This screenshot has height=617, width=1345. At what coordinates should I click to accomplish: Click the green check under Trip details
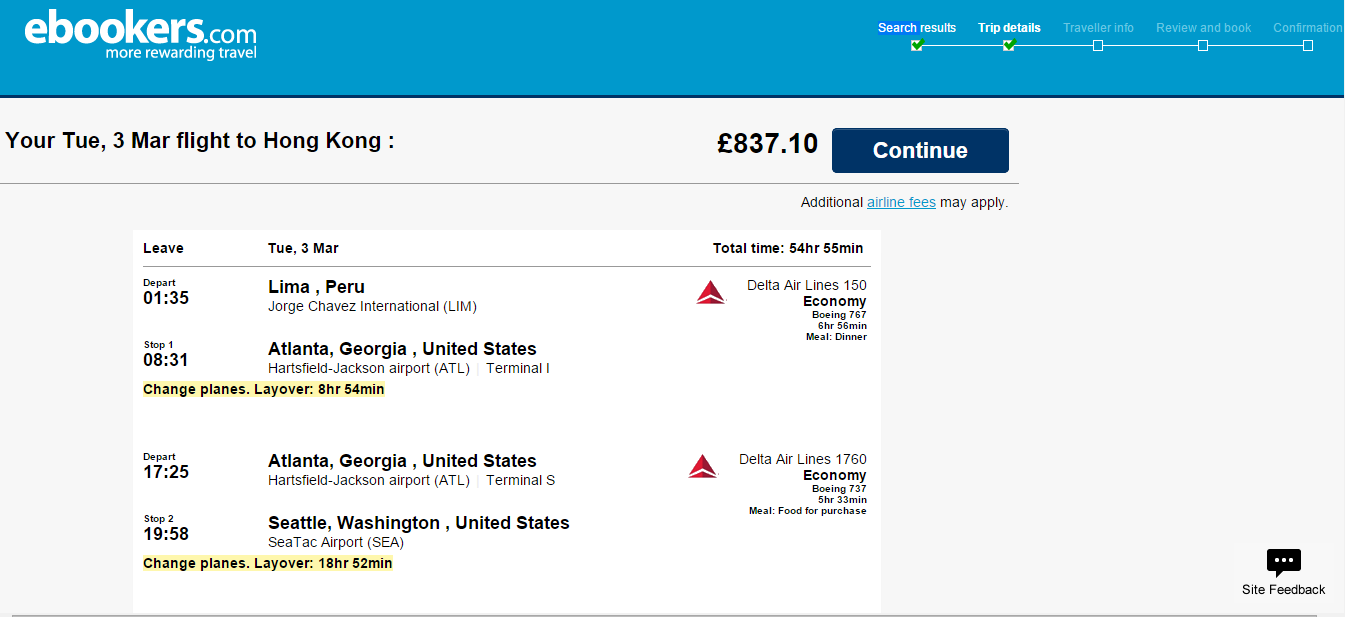tap(1009, 45)
